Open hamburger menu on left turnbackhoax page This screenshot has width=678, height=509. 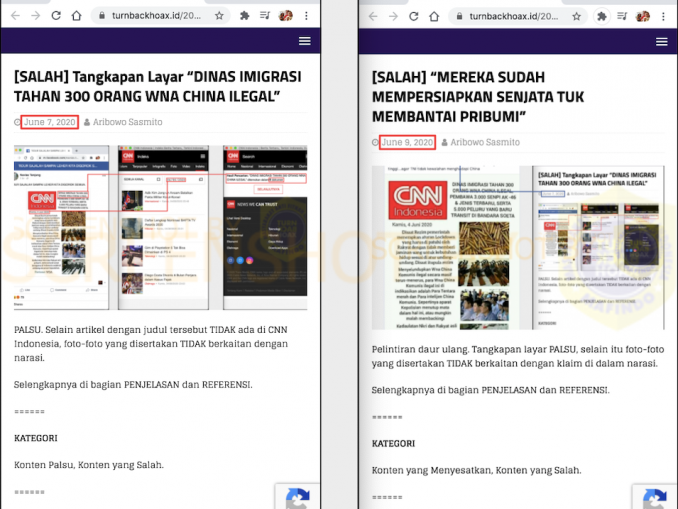point(305,41)
